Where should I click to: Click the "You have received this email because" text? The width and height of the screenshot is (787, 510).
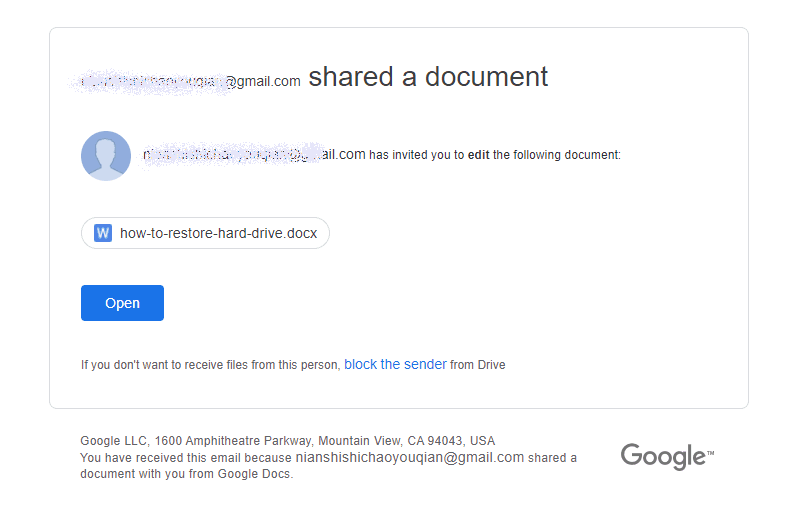coord(185,458)
